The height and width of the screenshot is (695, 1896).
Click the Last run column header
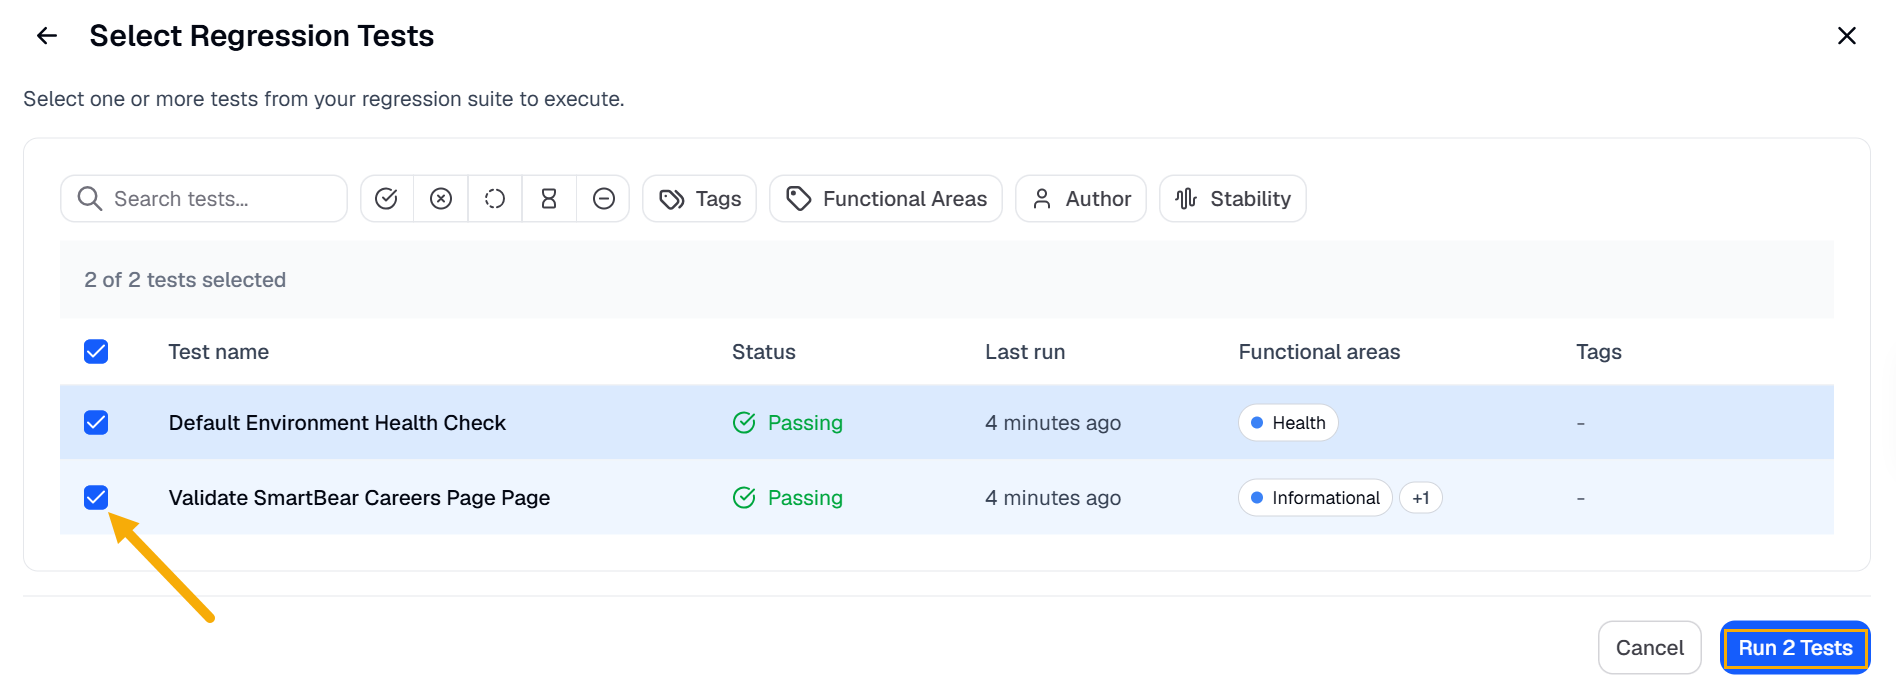(1025, 352)
